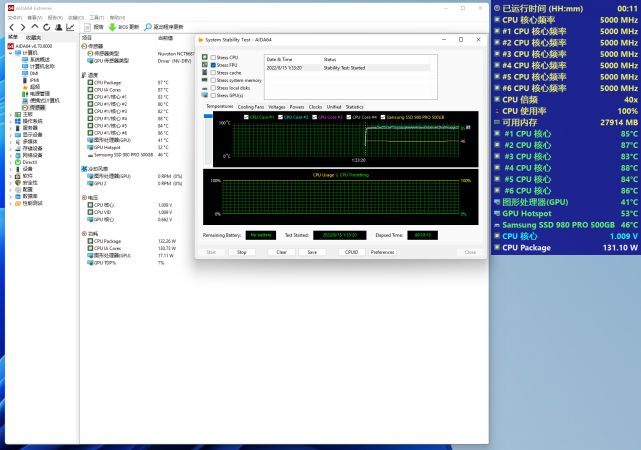Click the blue temperature graph scale slider
641x450 pixels.
209,117
